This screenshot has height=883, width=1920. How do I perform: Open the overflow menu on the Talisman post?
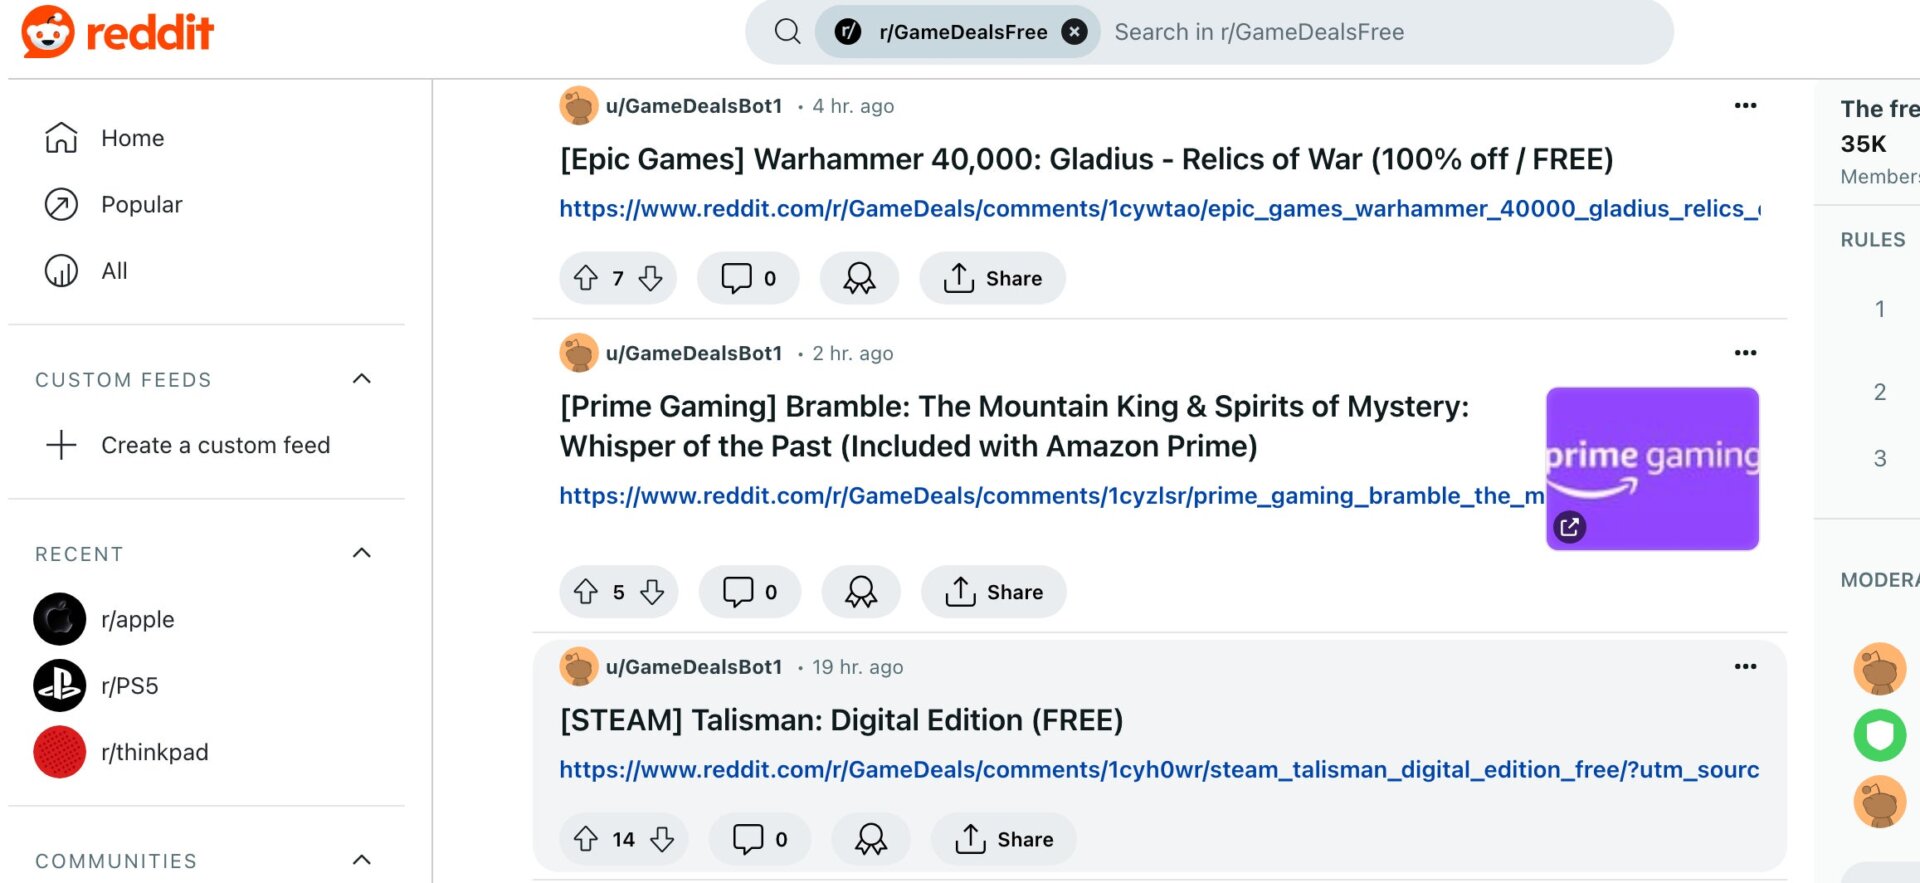click(x=1745, y=666)
